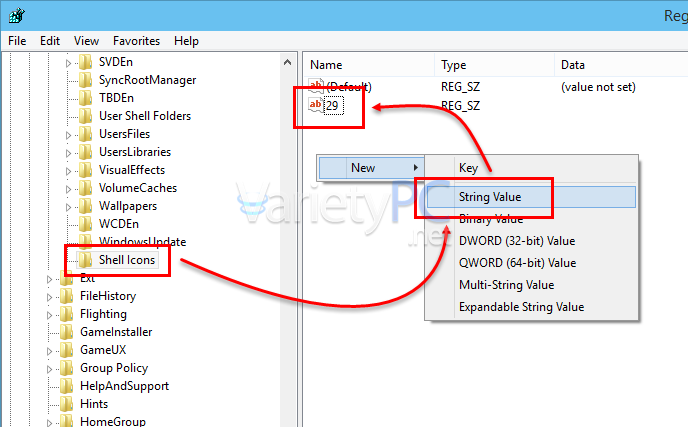The height and width of the screenshot is (427, 688).
Task: Expand the VolumeCaches key
Action: [68, 189]
